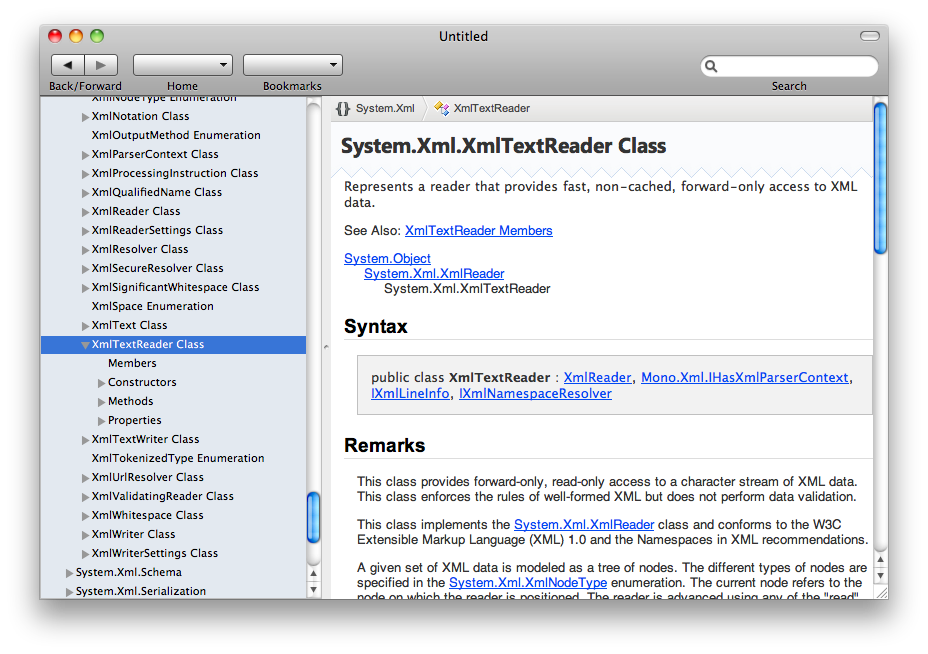Image resolution: width=928 pixels, height=654 pixels.
Task: Expand the XmlReader Class node
Action: click(85, 212)
